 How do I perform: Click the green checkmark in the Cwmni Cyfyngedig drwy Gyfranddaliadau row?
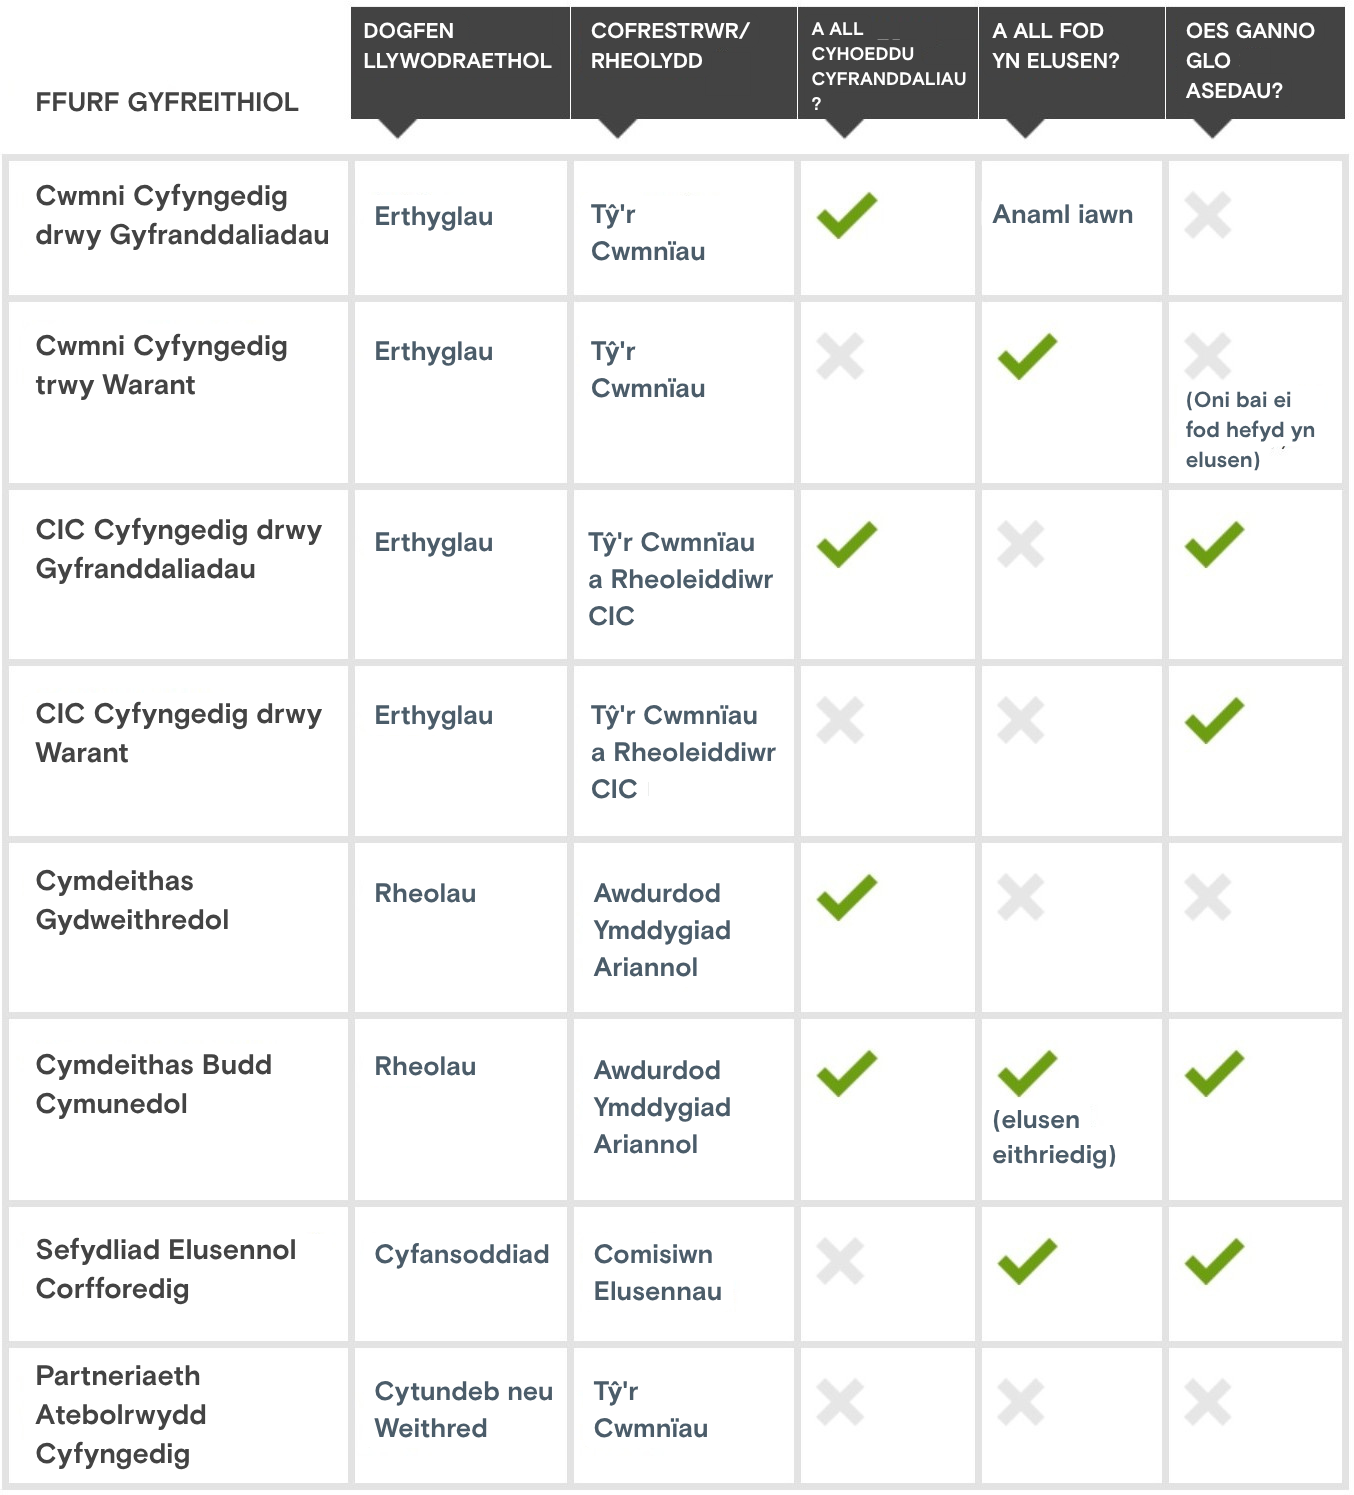click(x=846, y=215)
